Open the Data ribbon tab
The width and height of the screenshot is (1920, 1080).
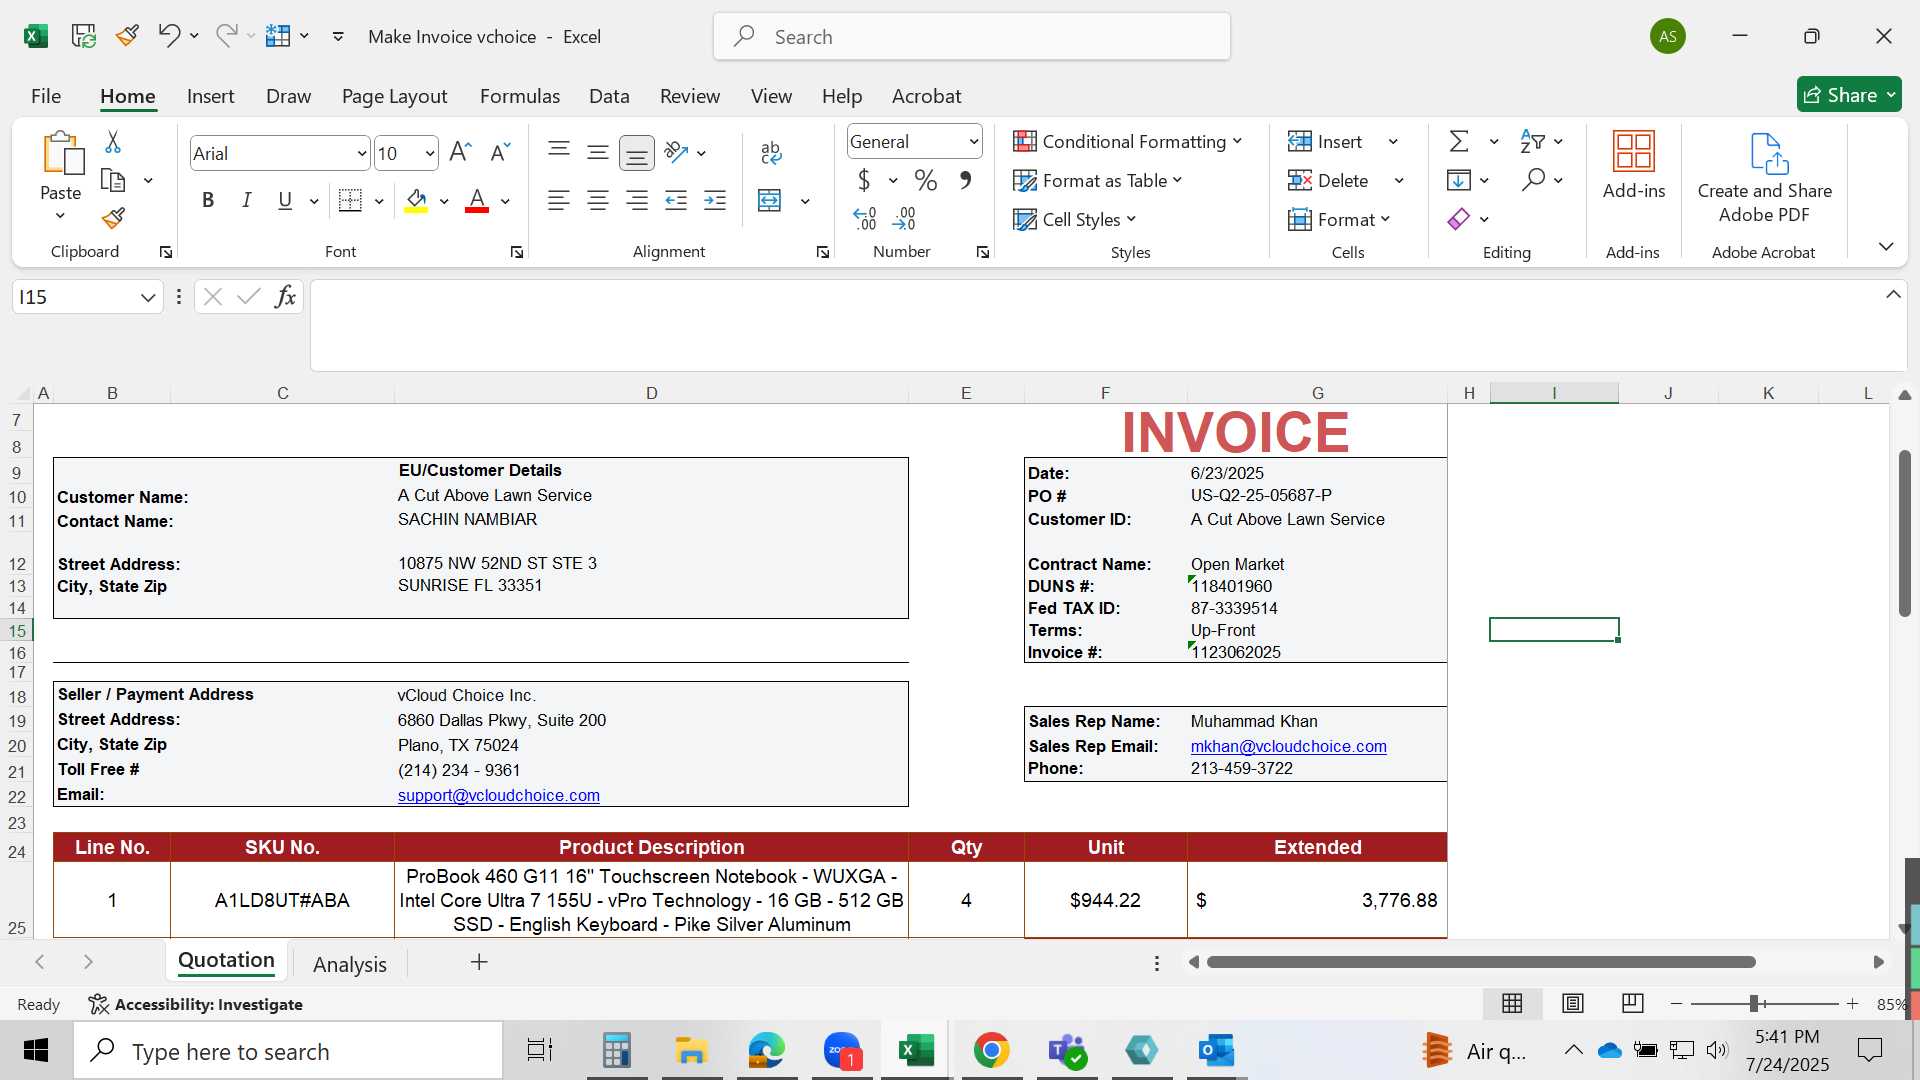pos(609,96)
